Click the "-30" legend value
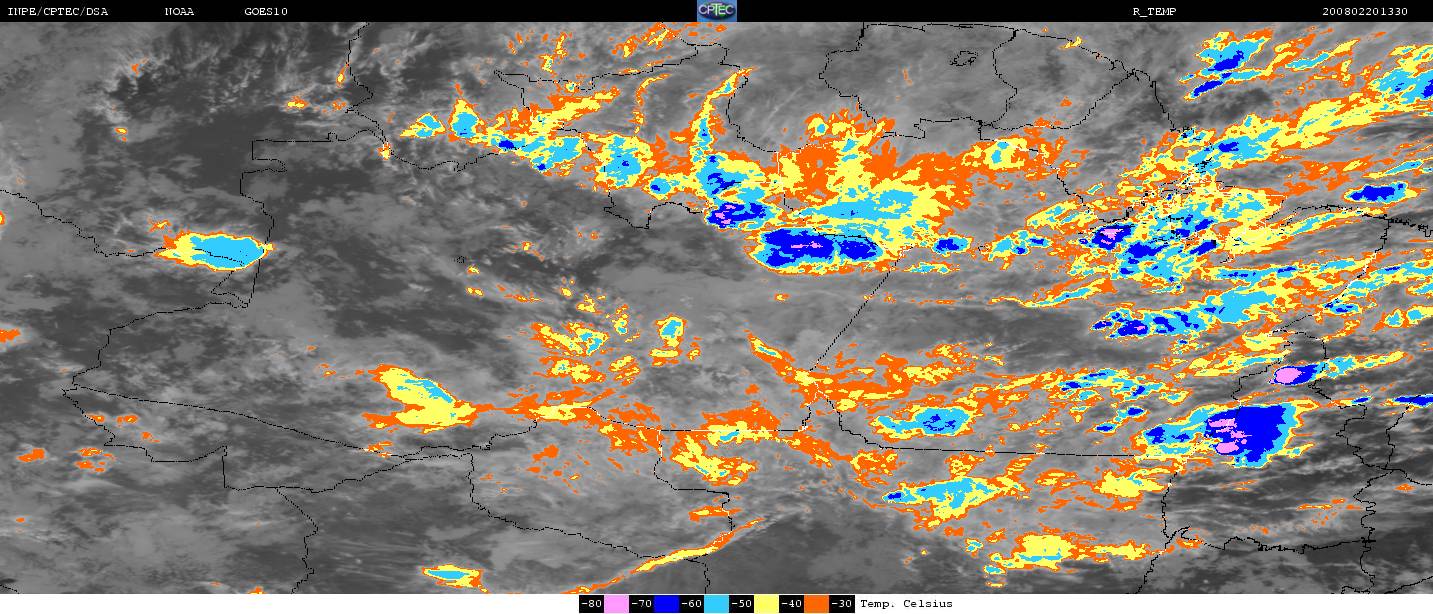Viewport: 1433px width, 614px height. 841,604
